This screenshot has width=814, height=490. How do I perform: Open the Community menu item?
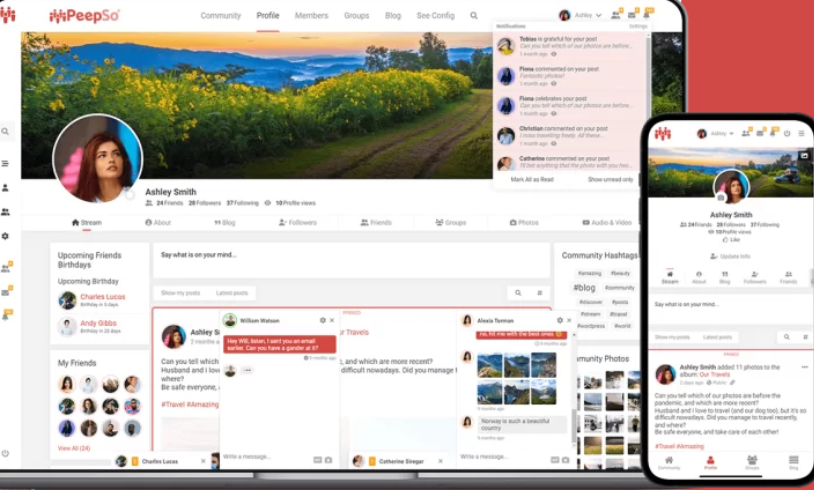221,16
